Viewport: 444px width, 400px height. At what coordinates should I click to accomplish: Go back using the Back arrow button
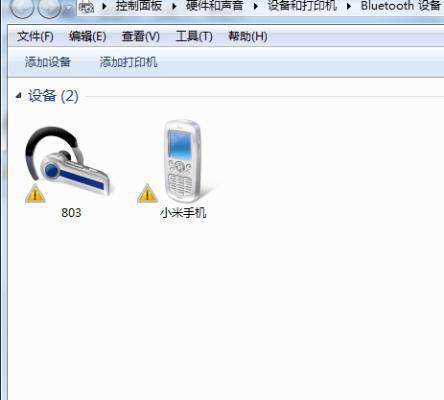click(22, 7)
